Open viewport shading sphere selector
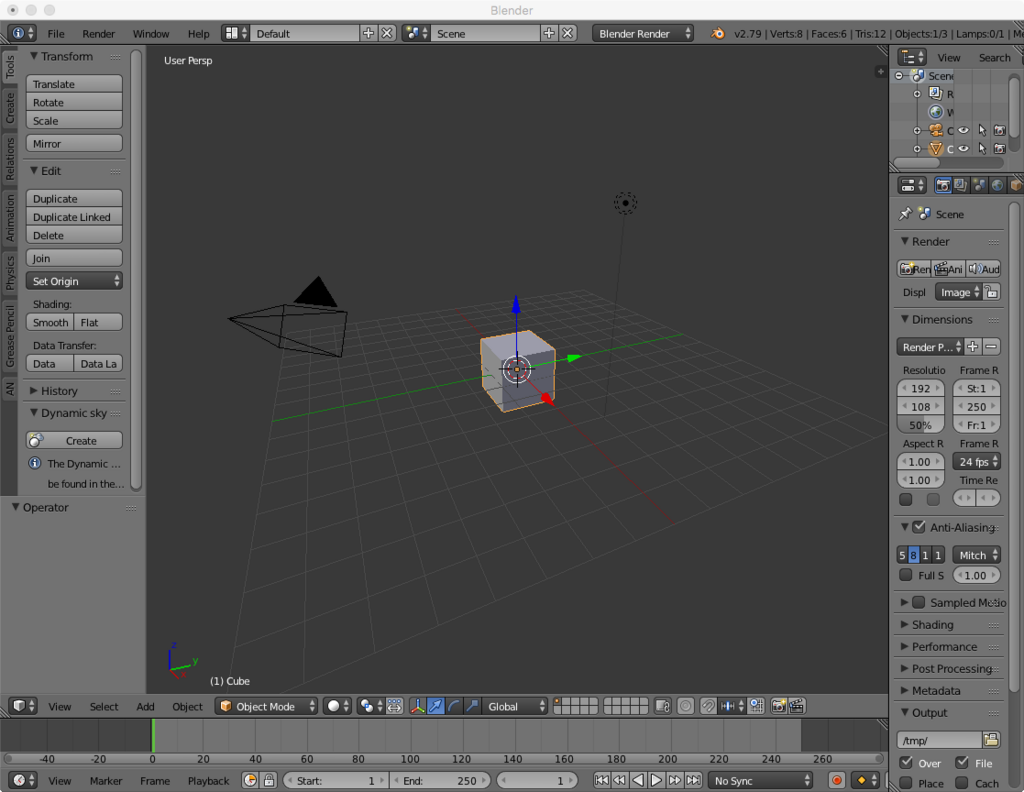The height and width of the screenshot is (792, 1024). point(338,706)
